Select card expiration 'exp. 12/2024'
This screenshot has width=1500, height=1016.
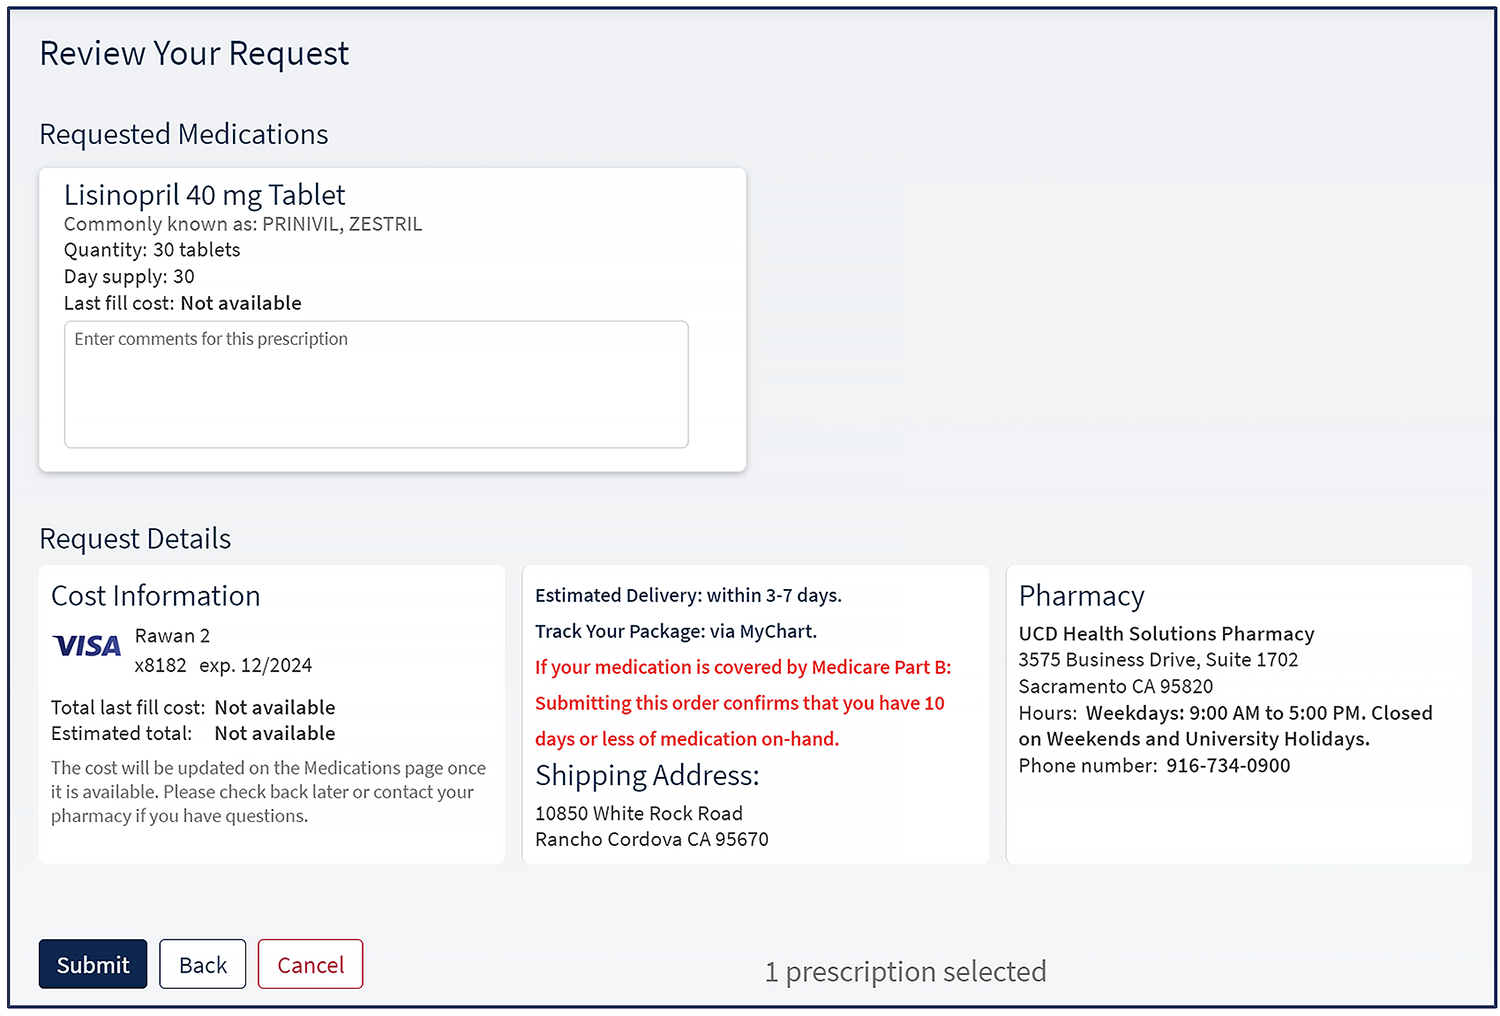click(256, 666)
